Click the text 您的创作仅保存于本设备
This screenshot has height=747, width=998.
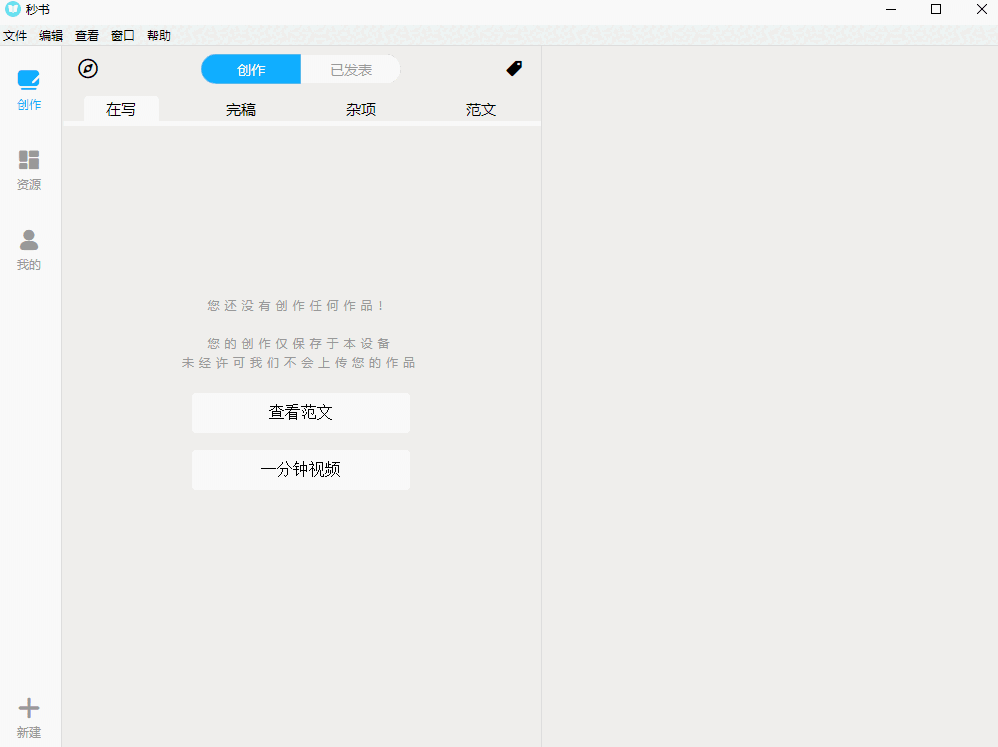(x=299, y=344)
